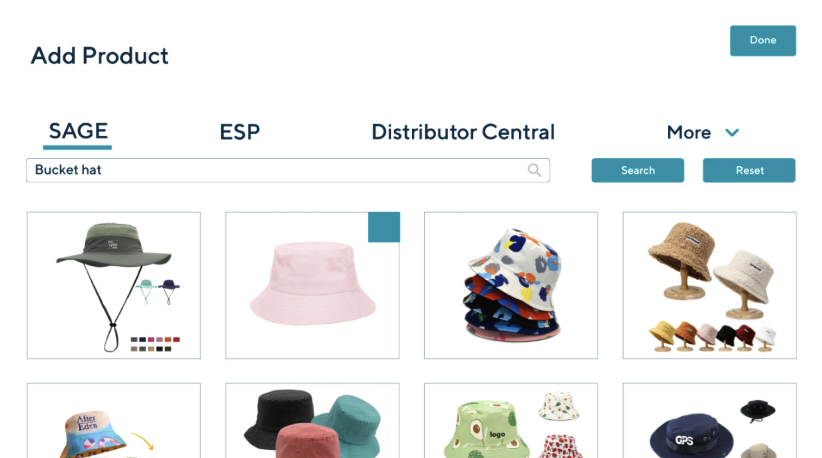
Task: Expand the More dropdown chevron
Action: (732, 133)
